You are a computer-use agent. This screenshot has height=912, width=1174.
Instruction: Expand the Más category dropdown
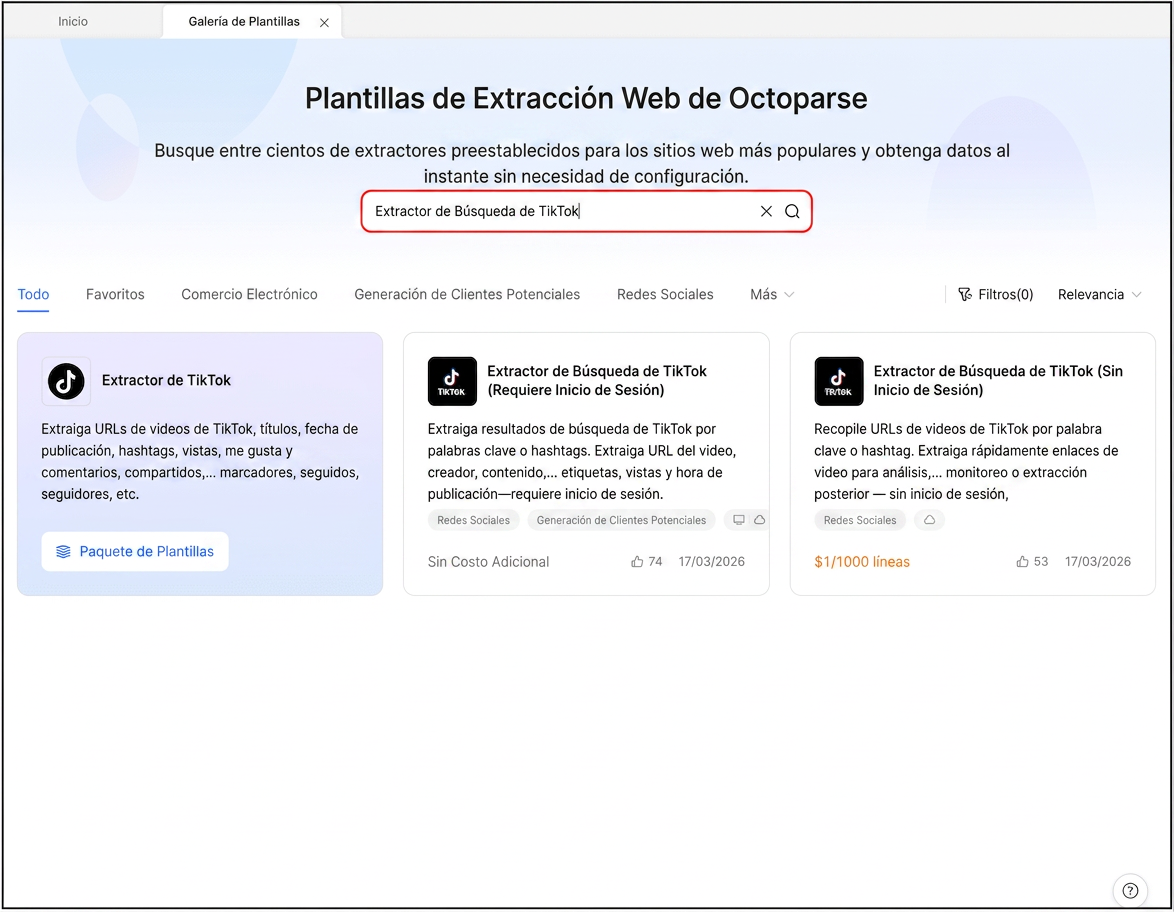tap(772, 294)
